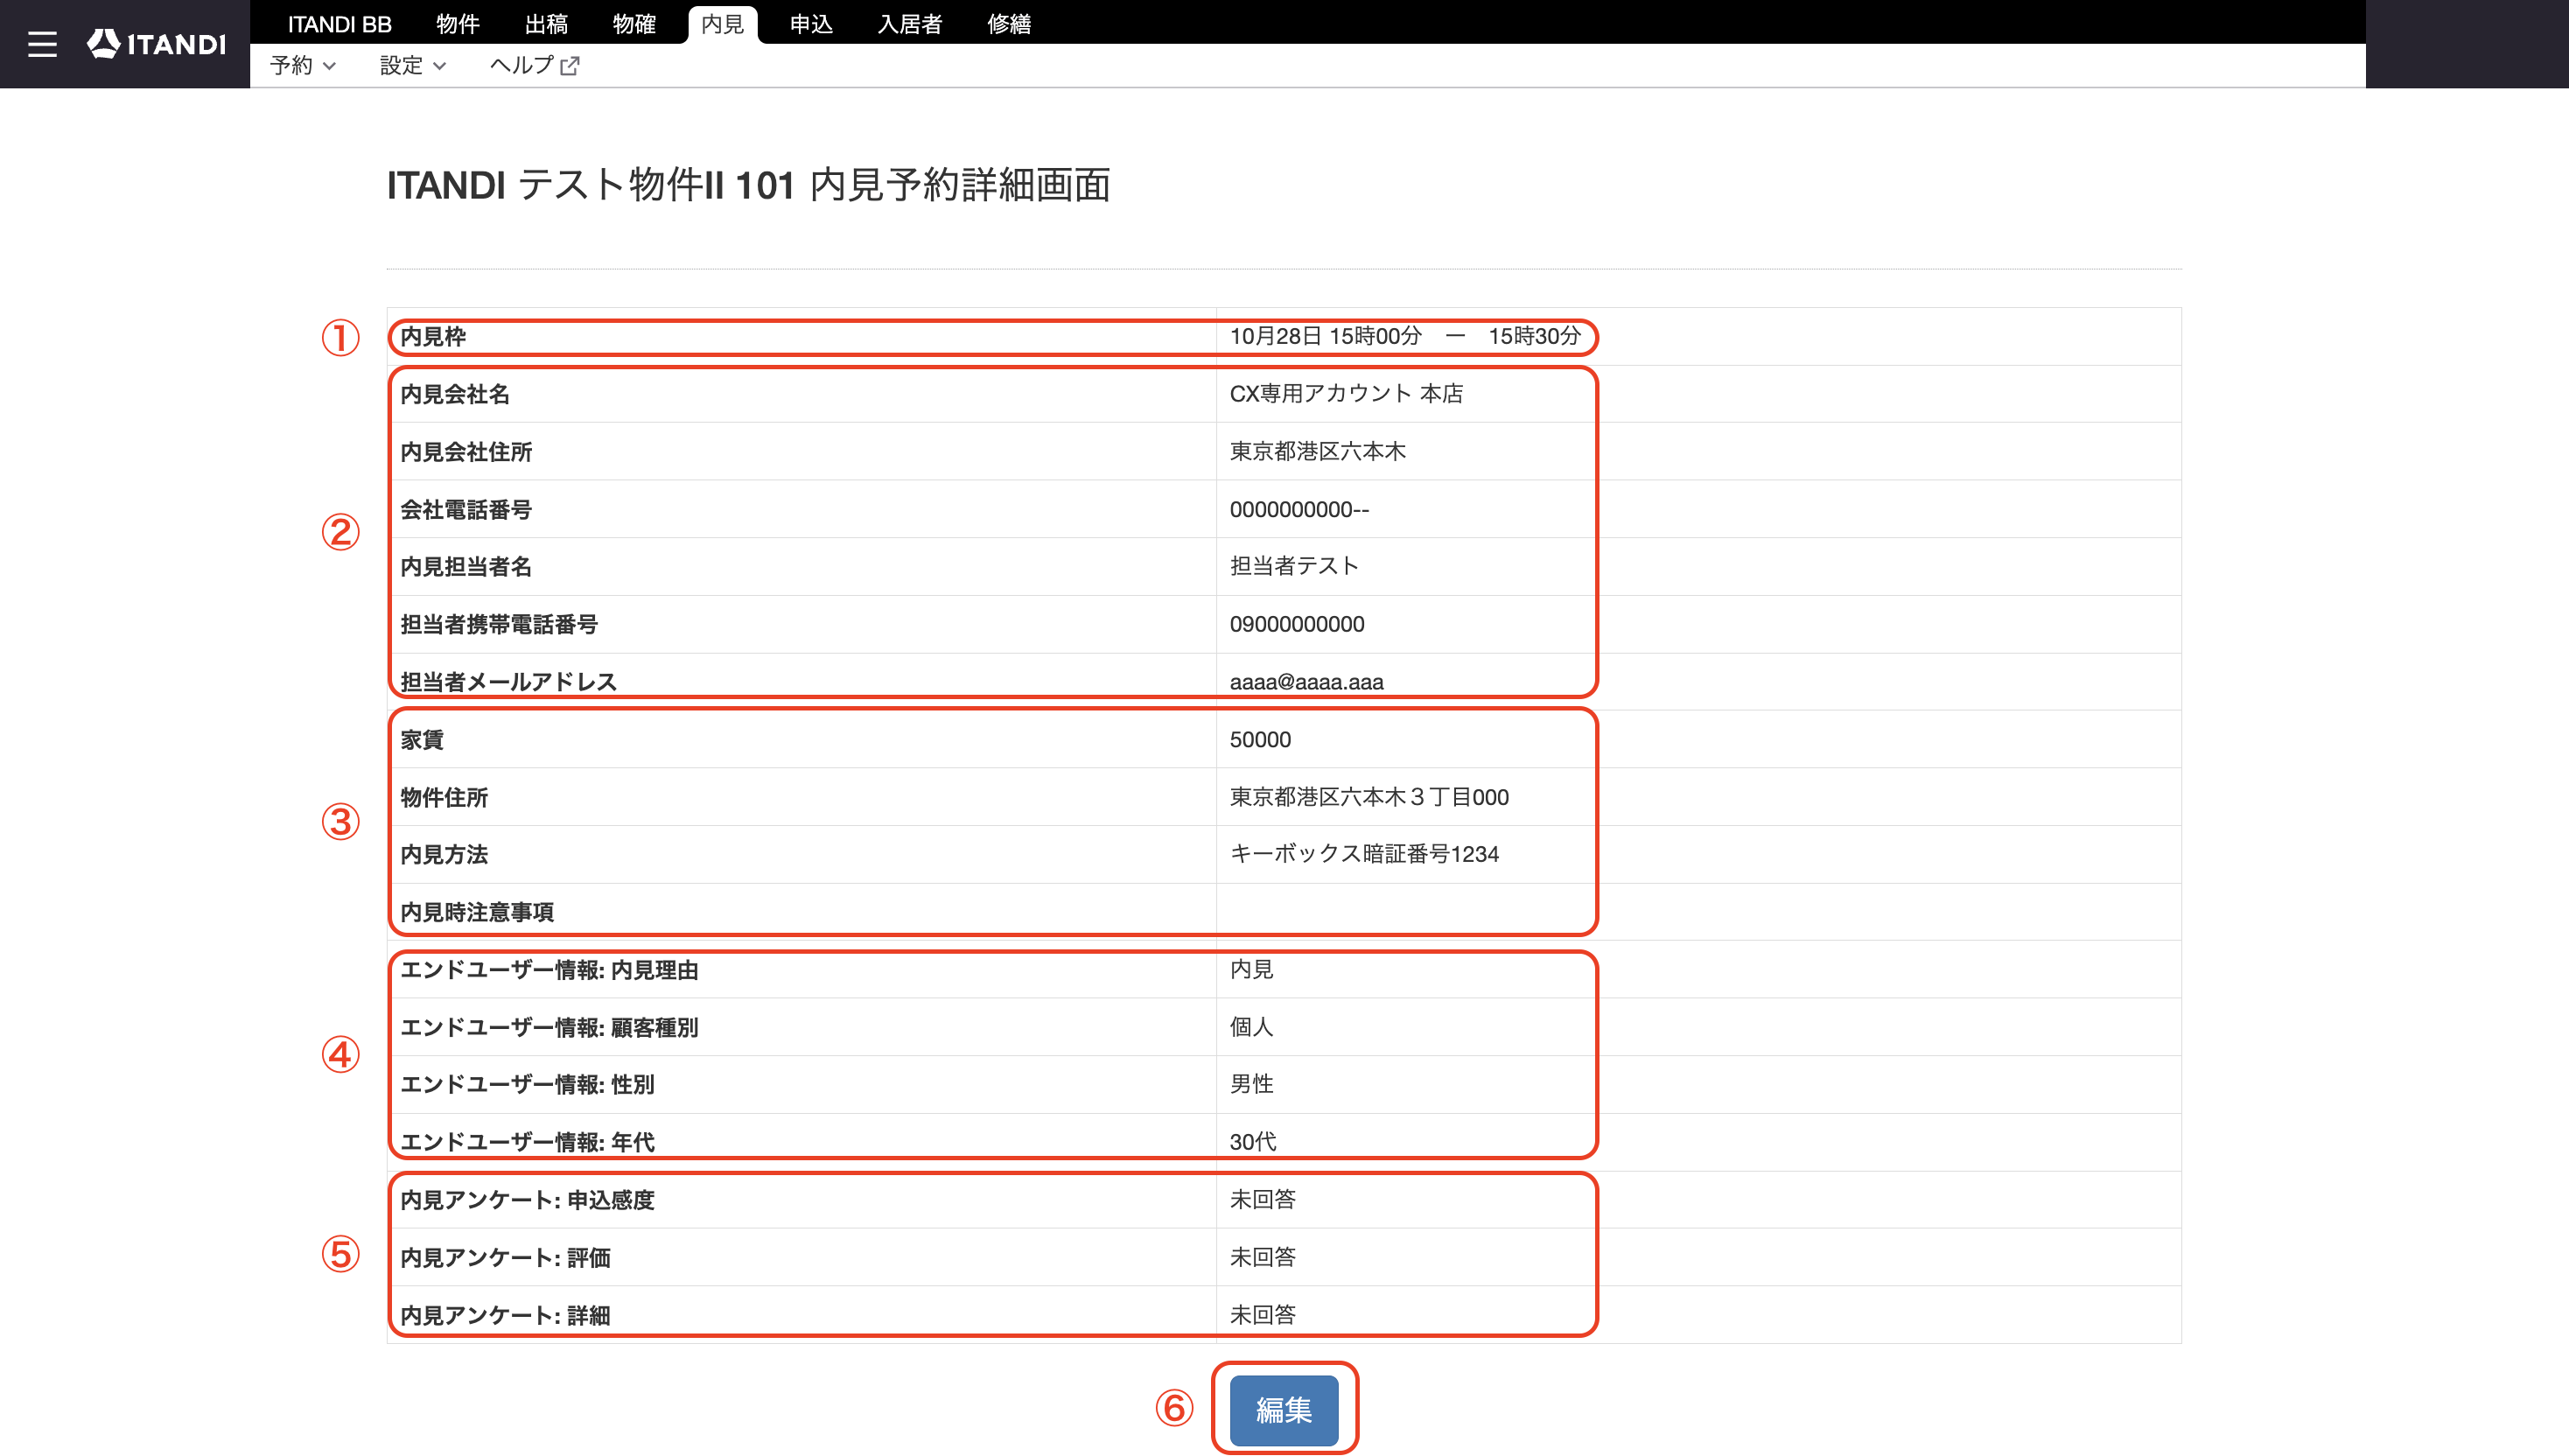Click the 内見担当者名 label
Image resolution: width=2569 pixels, height=1456 pixels.
click(x=466, y=567)
